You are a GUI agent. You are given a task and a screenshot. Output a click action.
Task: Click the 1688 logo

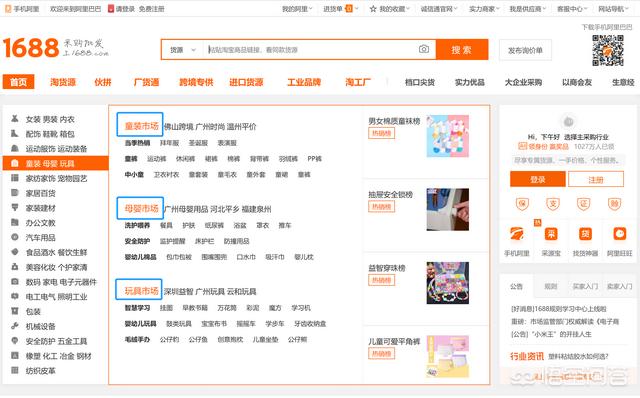click(31, 48)
